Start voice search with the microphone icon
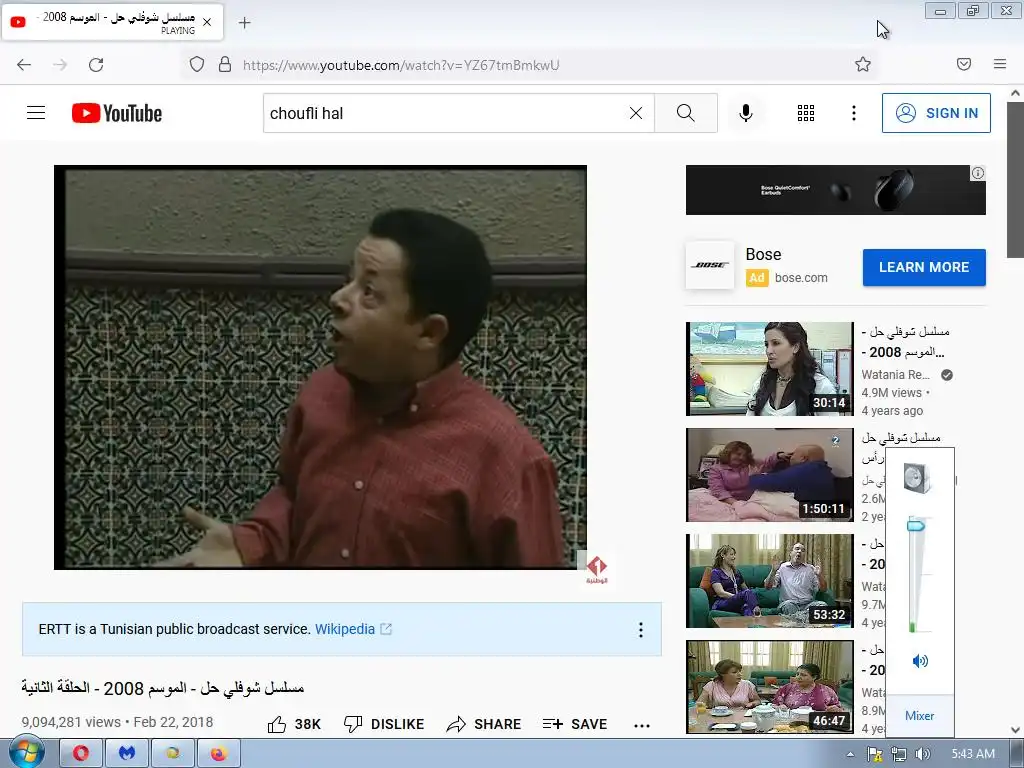This screenshot has height=768, width=1024. tap(746, 113)
